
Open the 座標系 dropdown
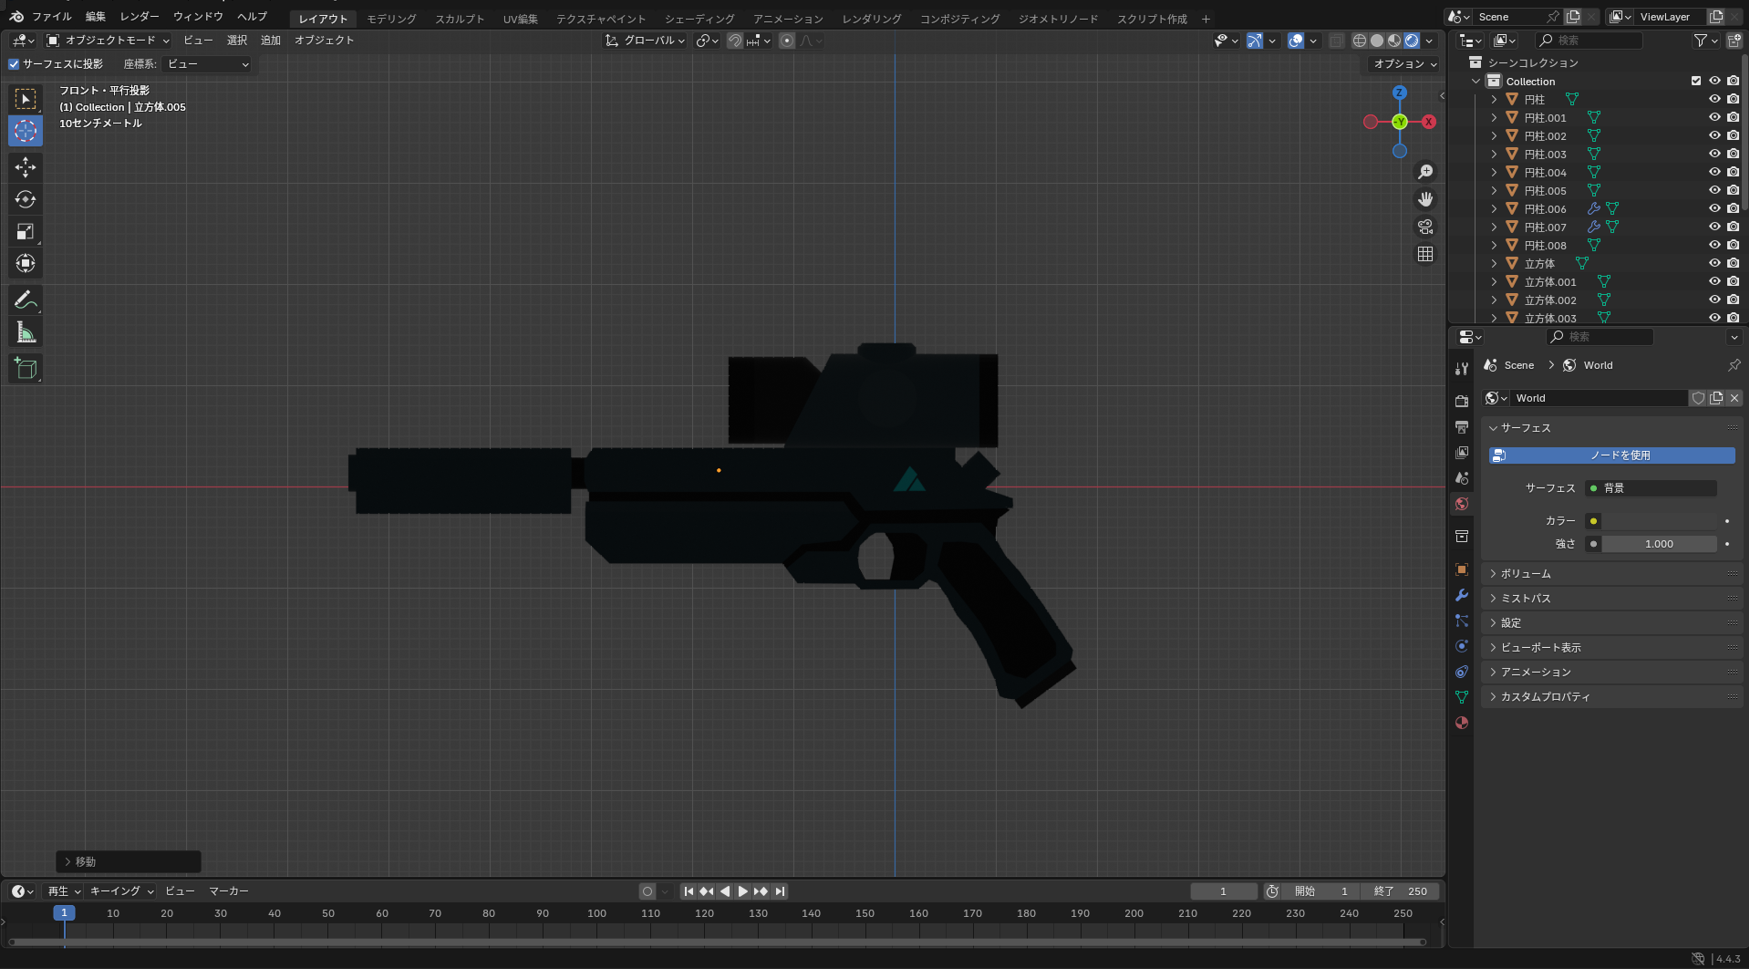click(x=207, y=64)
